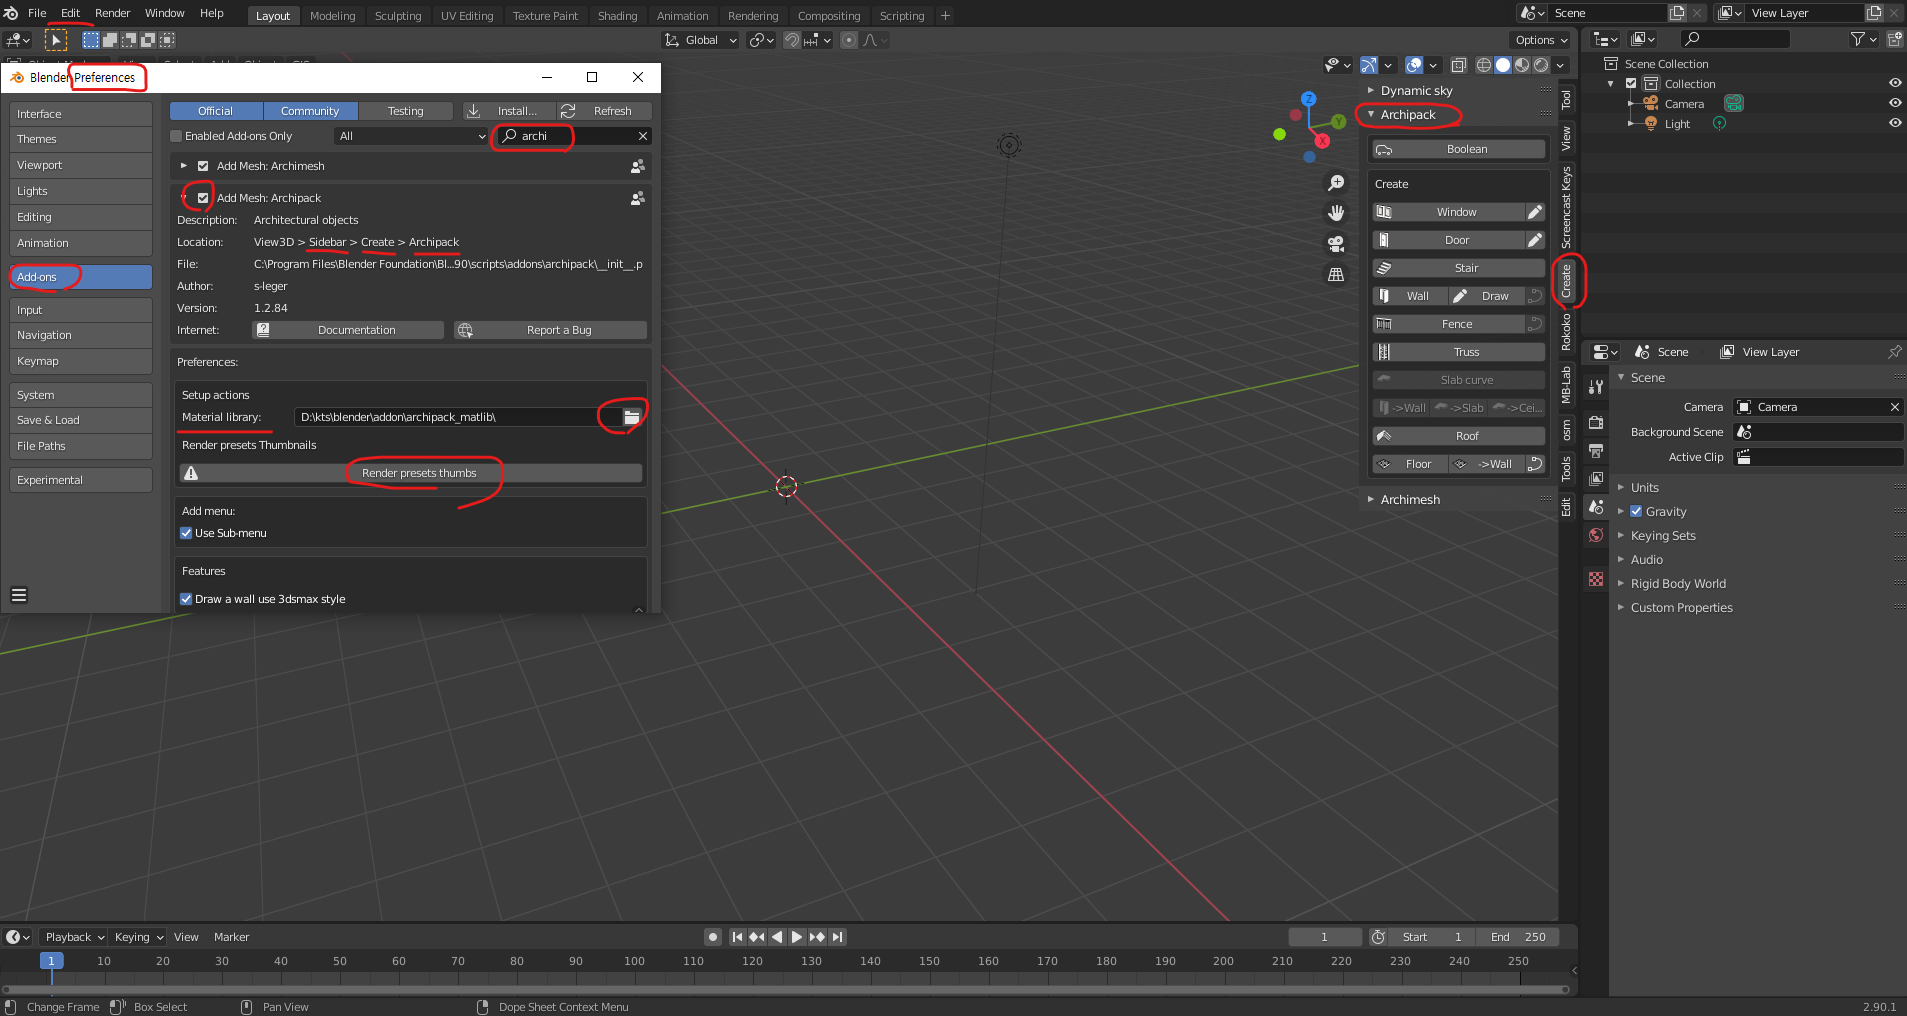Expand Rigid Body World panel

[x=1621, y=583]
